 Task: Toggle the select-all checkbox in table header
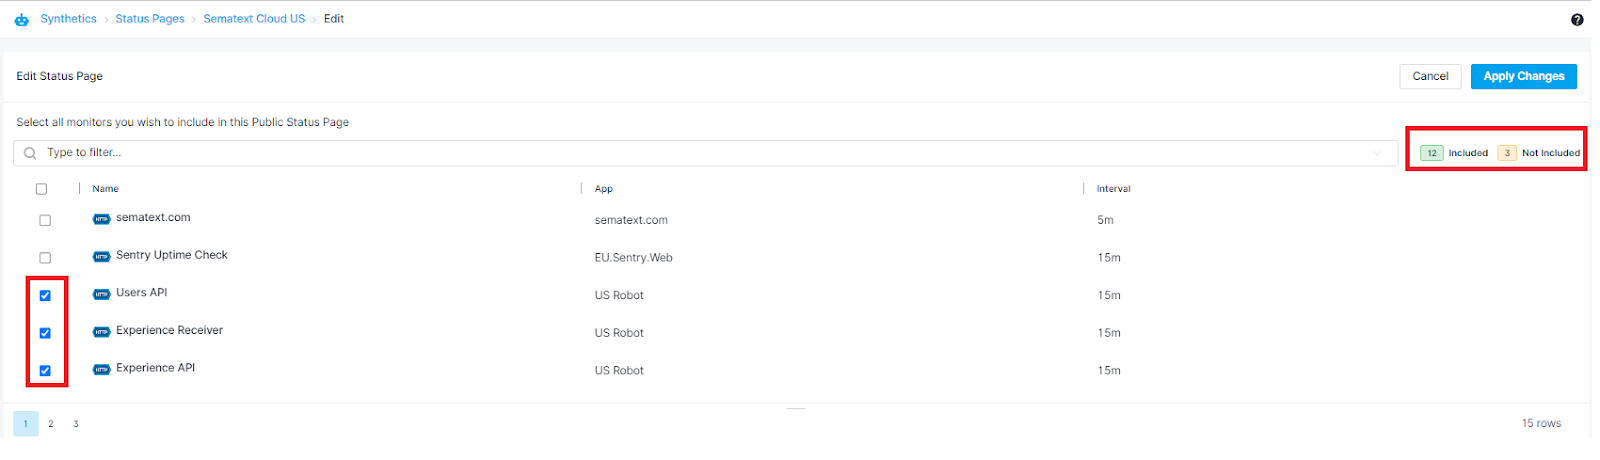click(x=41, y=189)
